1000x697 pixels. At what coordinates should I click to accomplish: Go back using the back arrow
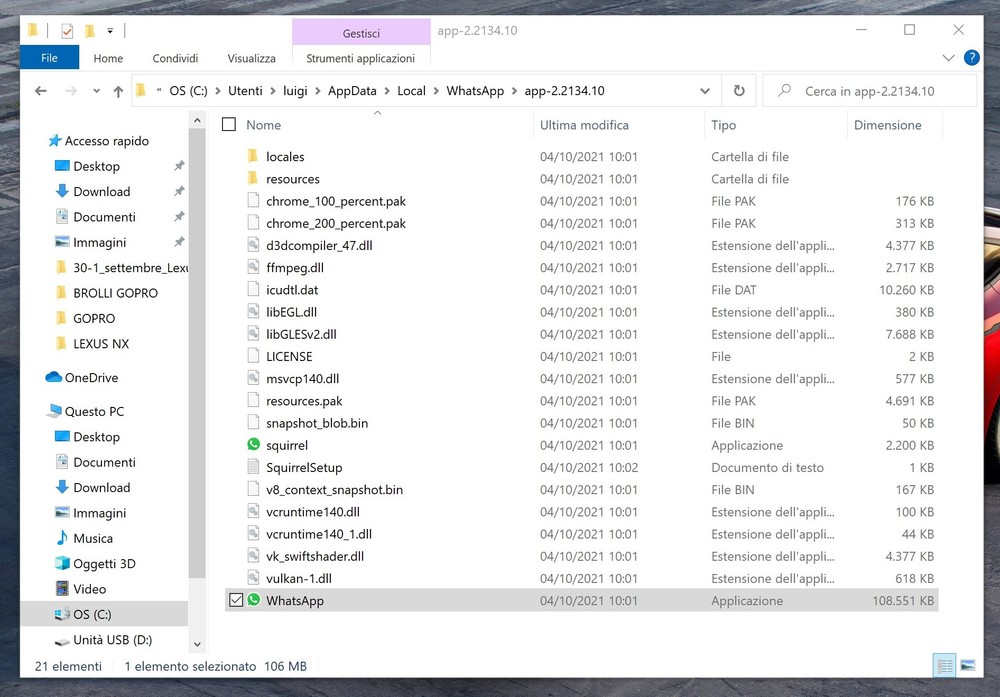(x=41, y=91)
